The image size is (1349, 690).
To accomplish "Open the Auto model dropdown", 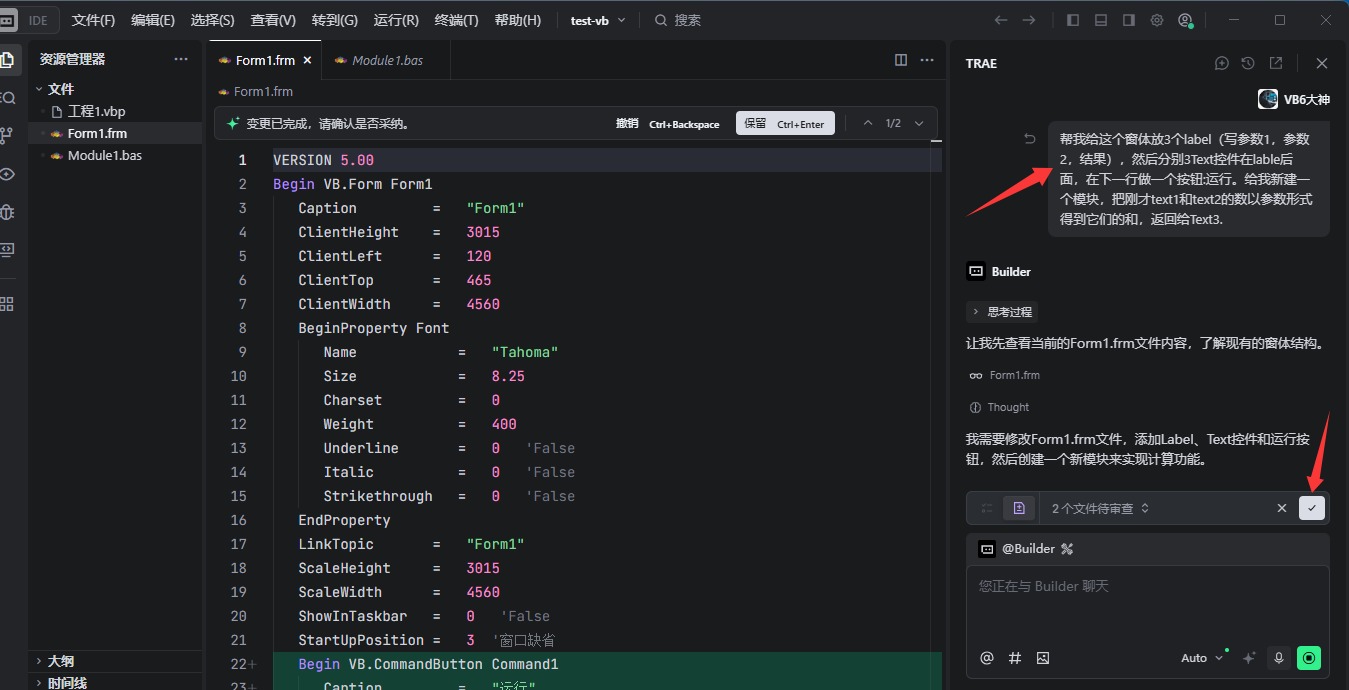I will tap(1202, 658).
